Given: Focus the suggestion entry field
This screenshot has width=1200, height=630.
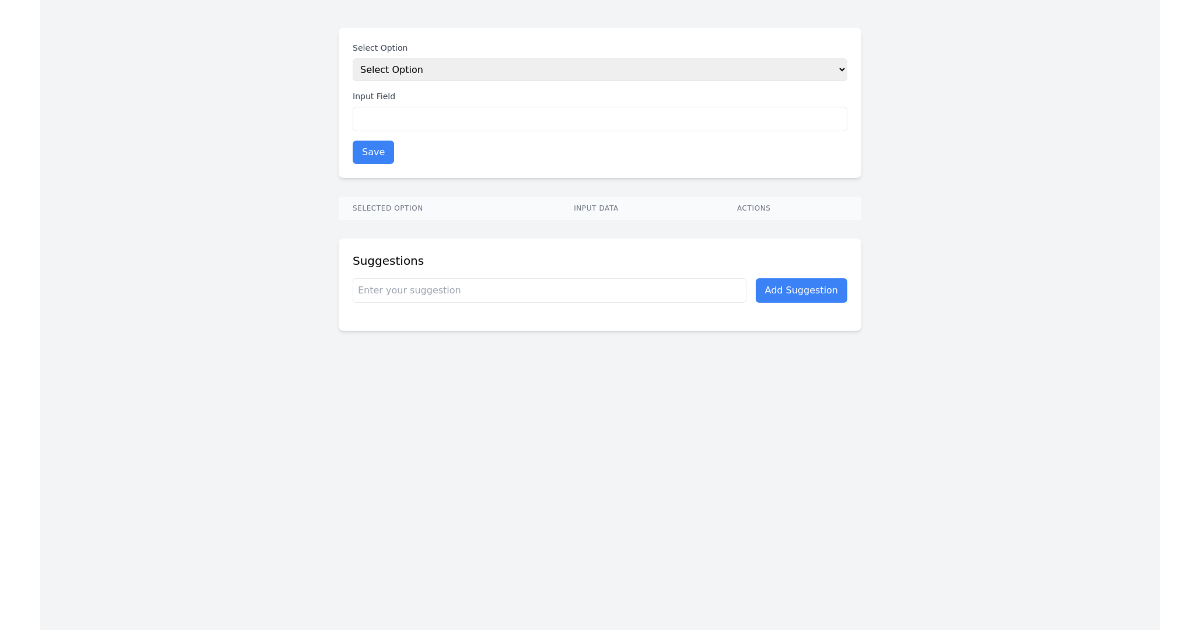Looking at the screenshot, I should (549, 290).
